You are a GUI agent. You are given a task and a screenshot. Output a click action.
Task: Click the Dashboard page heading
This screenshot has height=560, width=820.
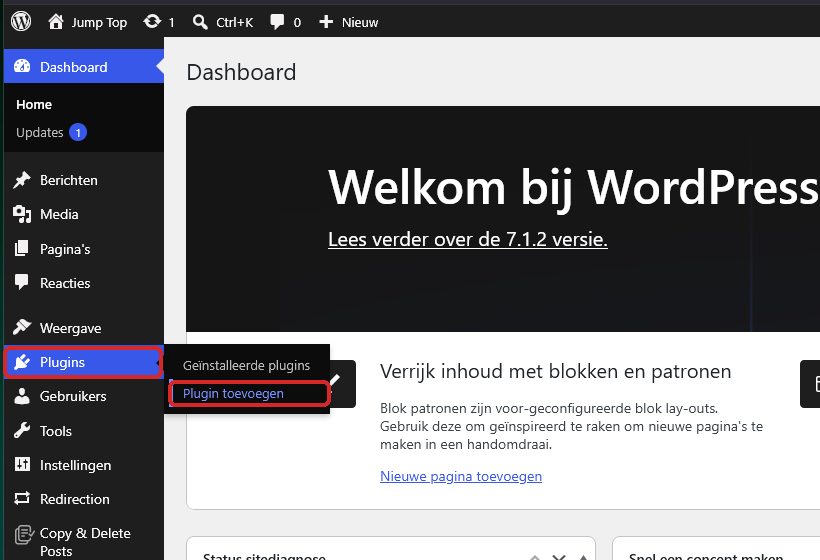point(241,72)
